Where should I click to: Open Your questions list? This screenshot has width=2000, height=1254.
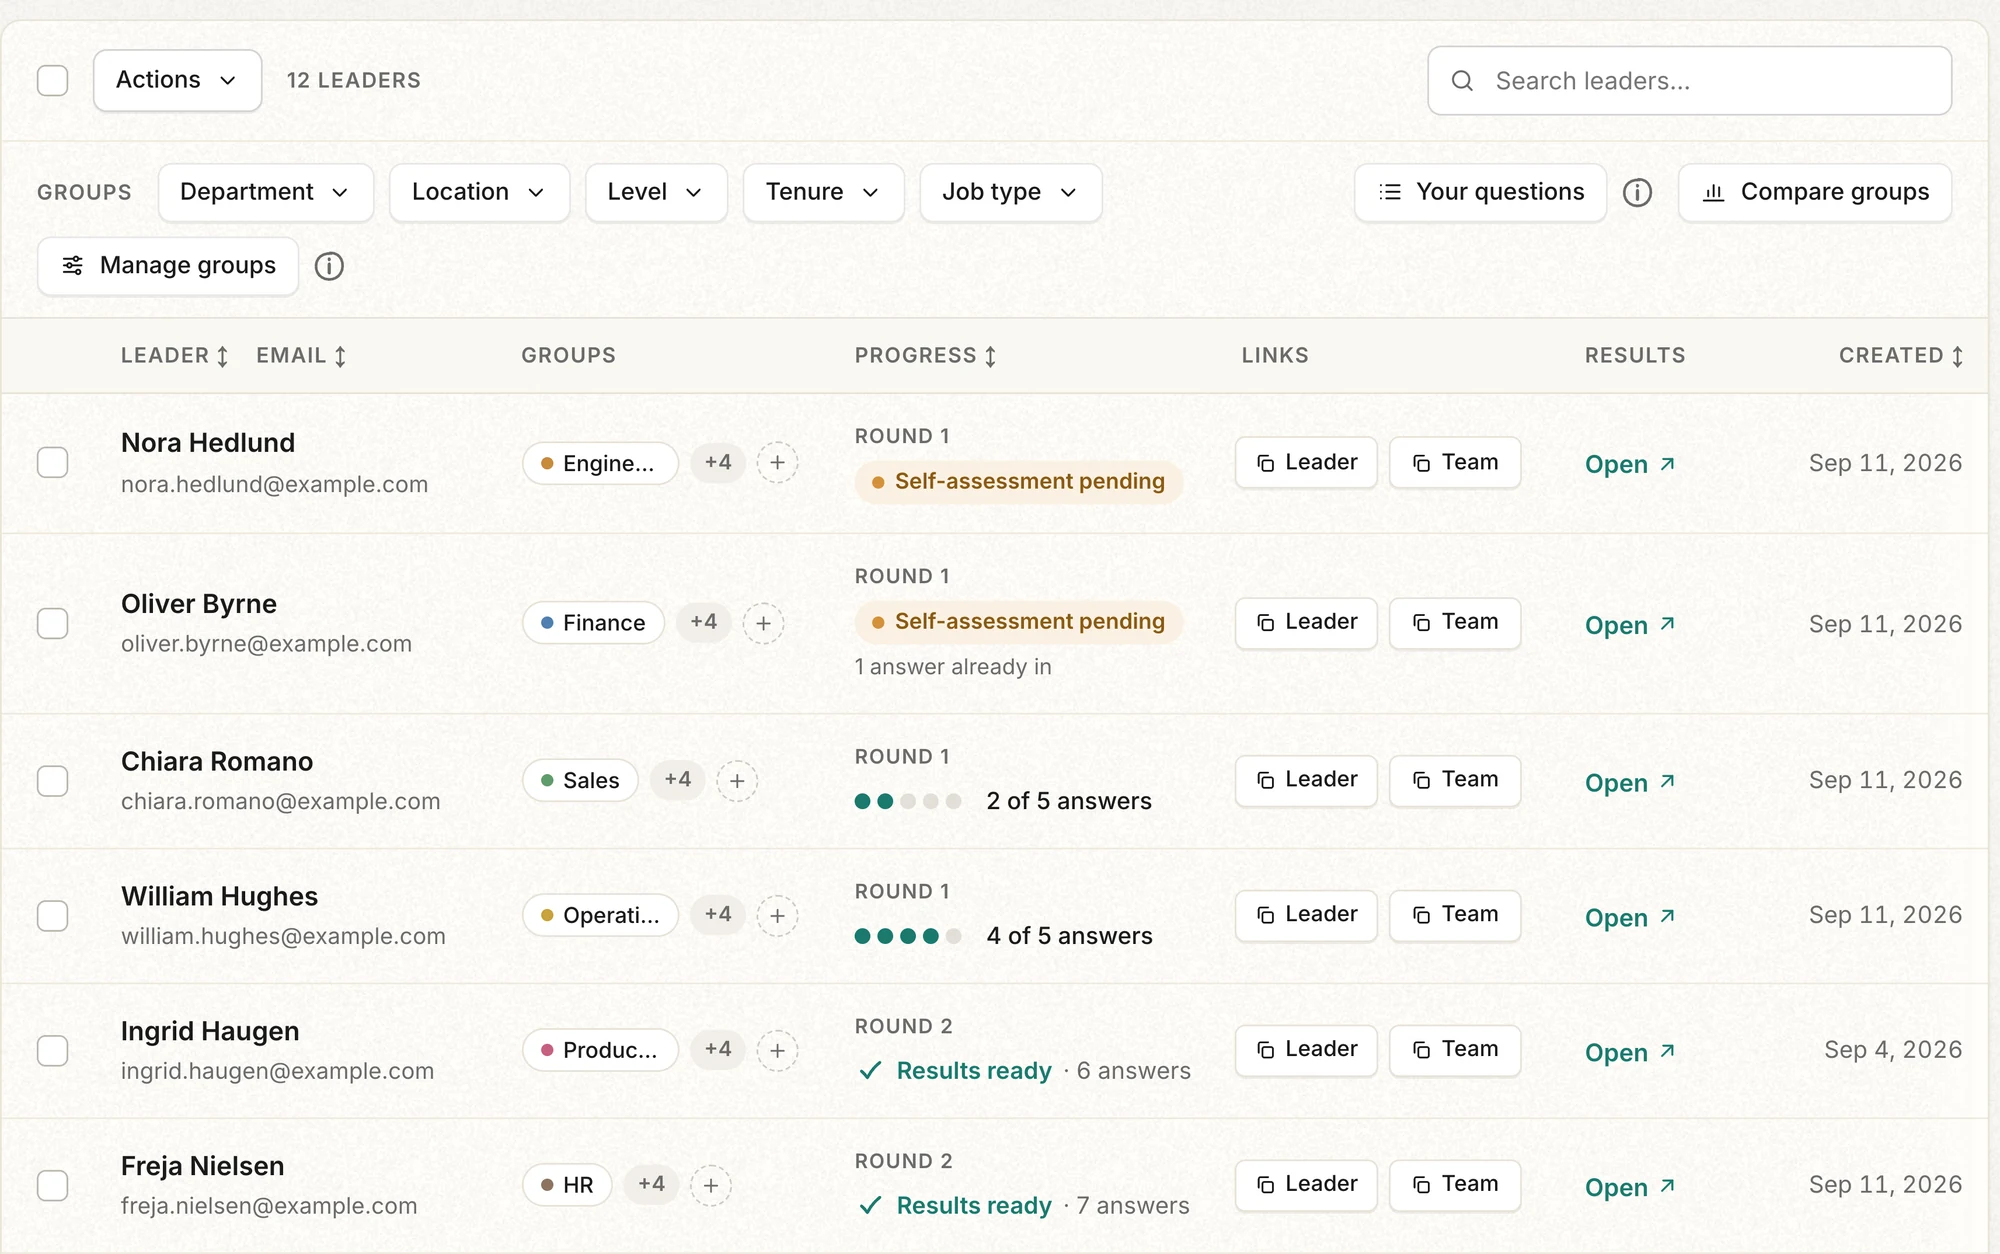pyautogui.click(x=1480, y=192)
